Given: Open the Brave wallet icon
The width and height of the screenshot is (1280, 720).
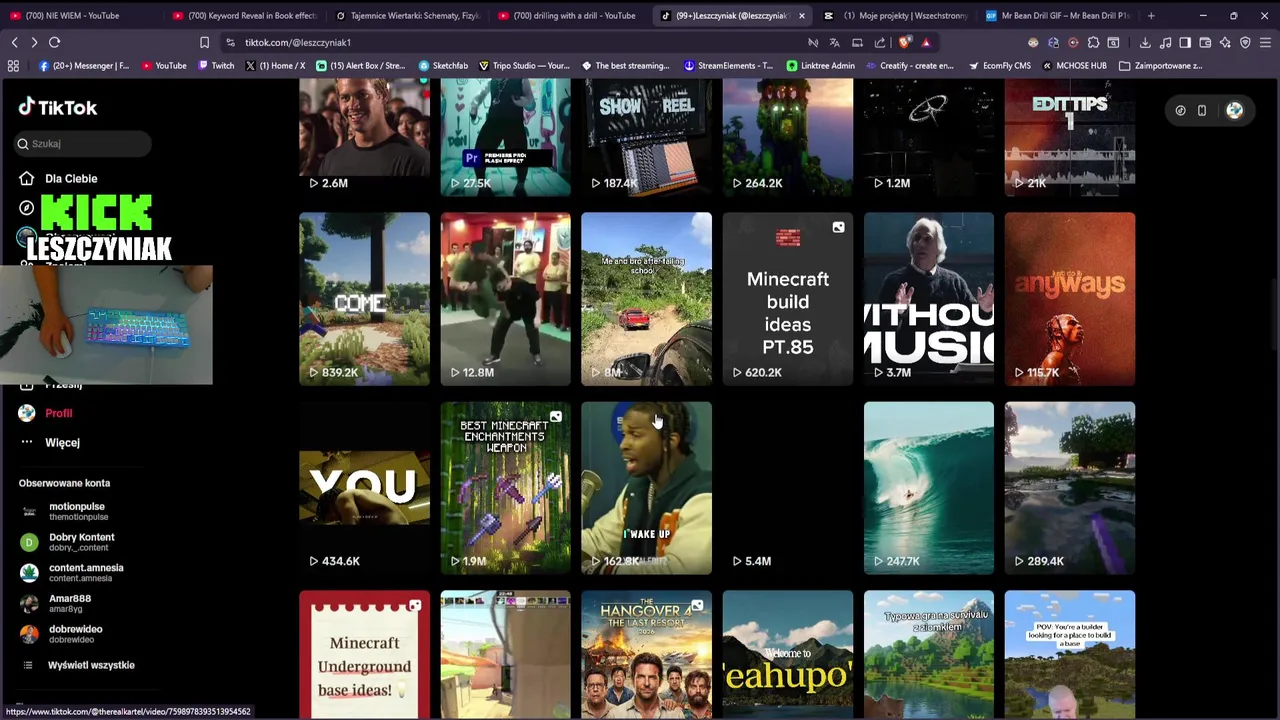Looking at the screenshot, I should (x=1205, y=42).
